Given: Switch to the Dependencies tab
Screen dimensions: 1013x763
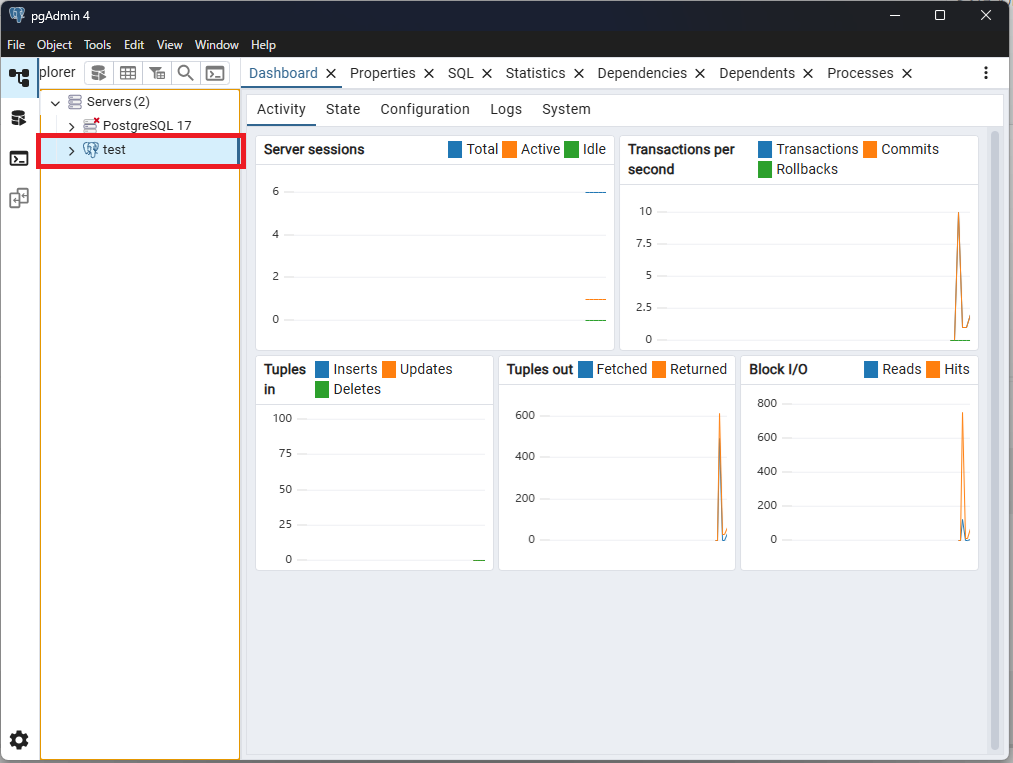Looking at the screenshot, I should coord(642,73).
